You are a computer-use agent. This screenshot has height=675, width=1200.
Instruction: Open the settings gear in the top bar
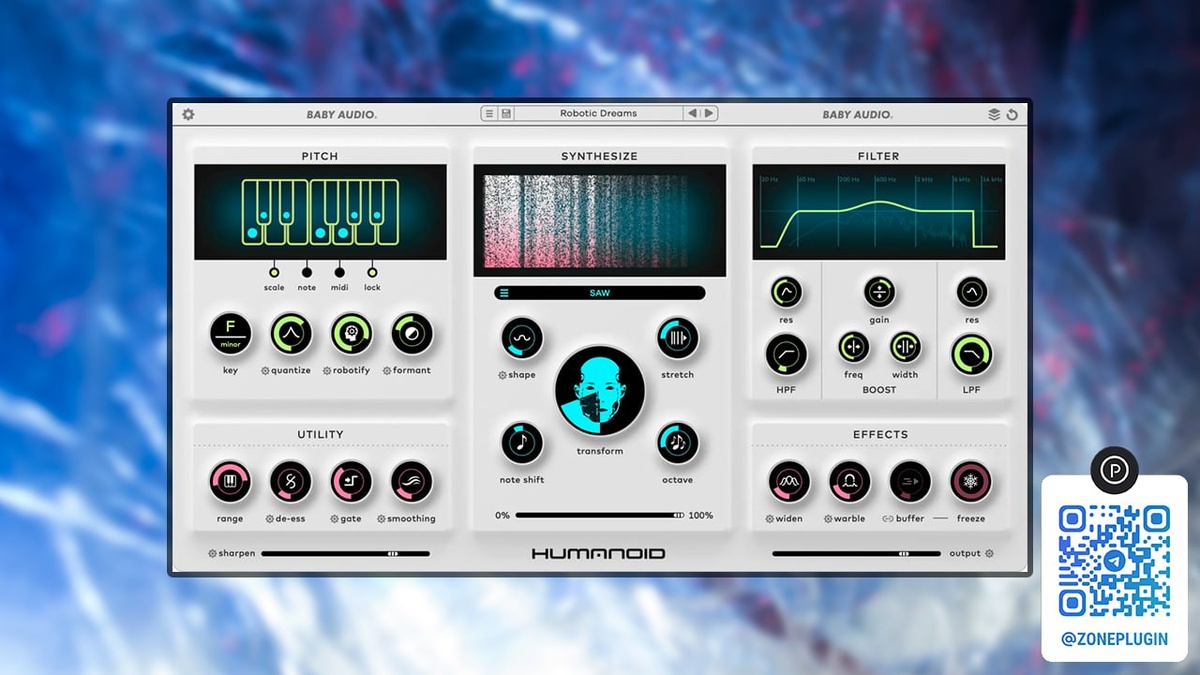coord(188,114)
